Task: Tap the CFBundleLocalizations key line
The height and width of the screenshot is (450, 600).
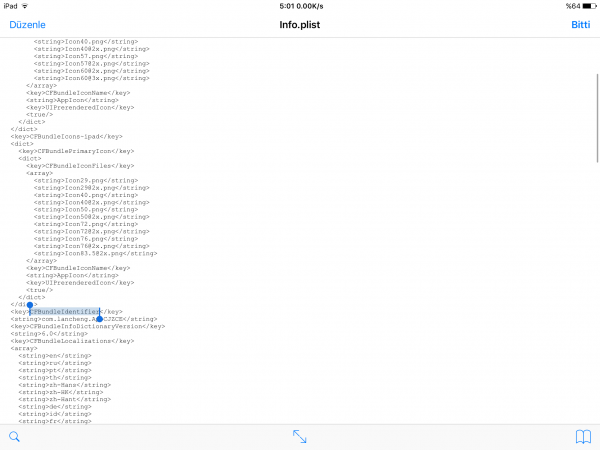Action: tap(72, 341)
